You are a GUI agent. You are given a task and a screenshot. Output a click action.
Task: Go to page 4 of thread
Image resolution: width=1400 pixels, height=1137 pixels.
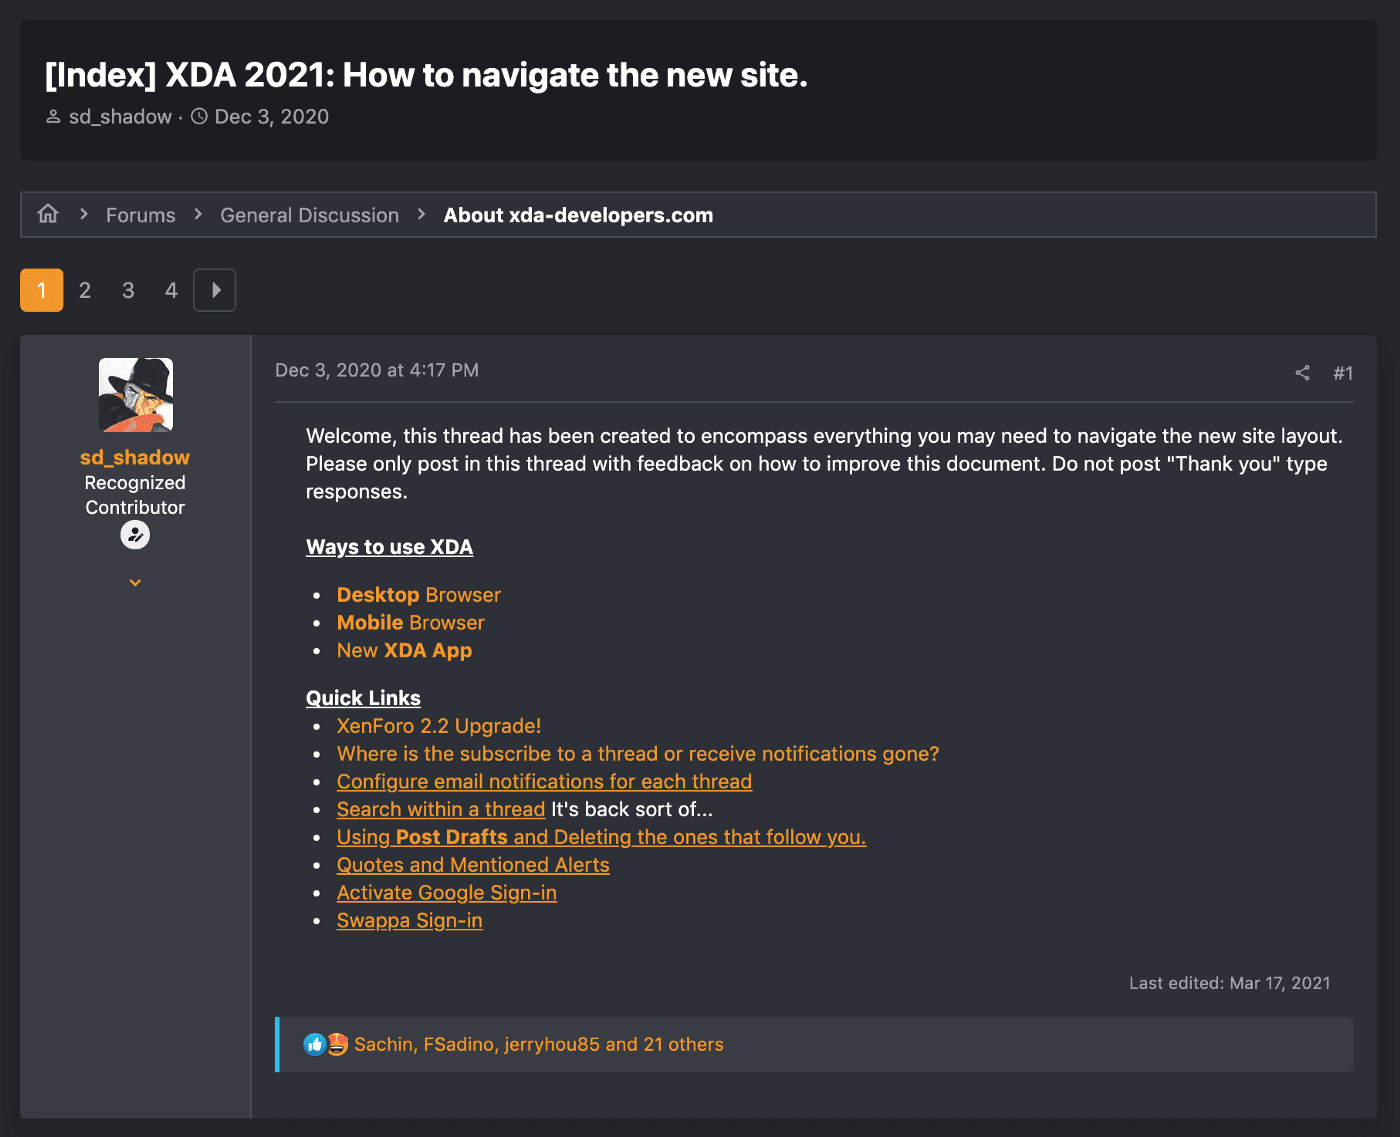[x=171, y=290]
